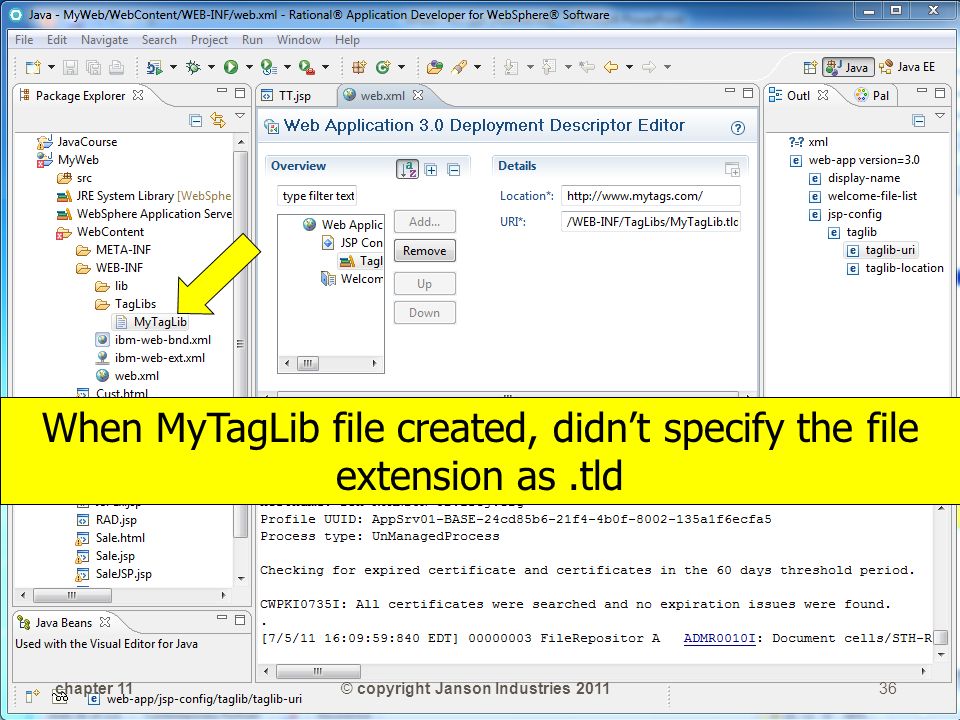This screenshot has height=720, width=960.
Task: Click the Add... button
Action: [424, 222]
